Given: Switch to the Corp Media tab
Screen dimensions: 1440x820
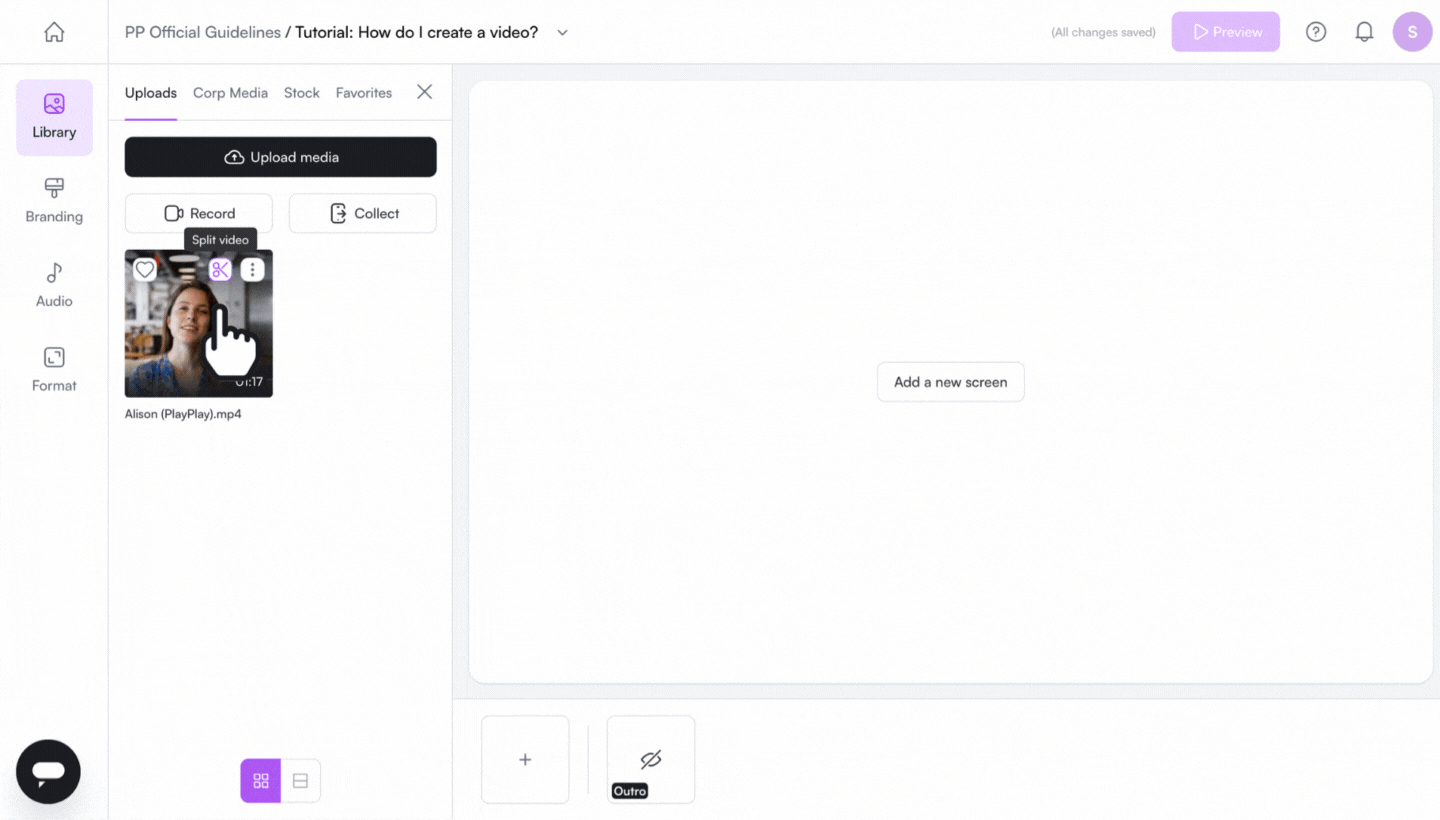Looking at the screenshot, I should [x=230, y=93].
